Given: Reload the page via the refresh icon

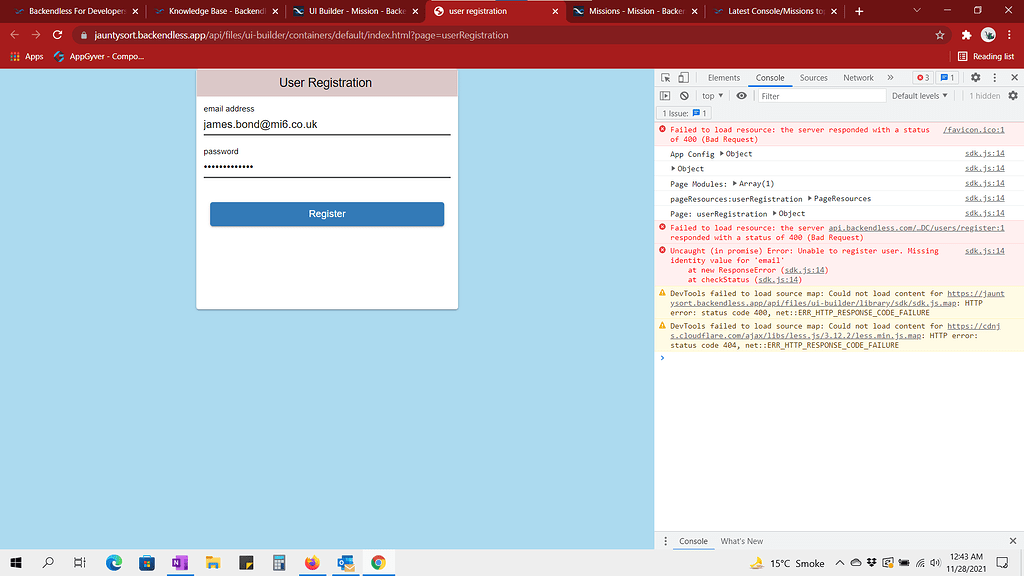Looking at the screenshot, I should tap(57, 34).
